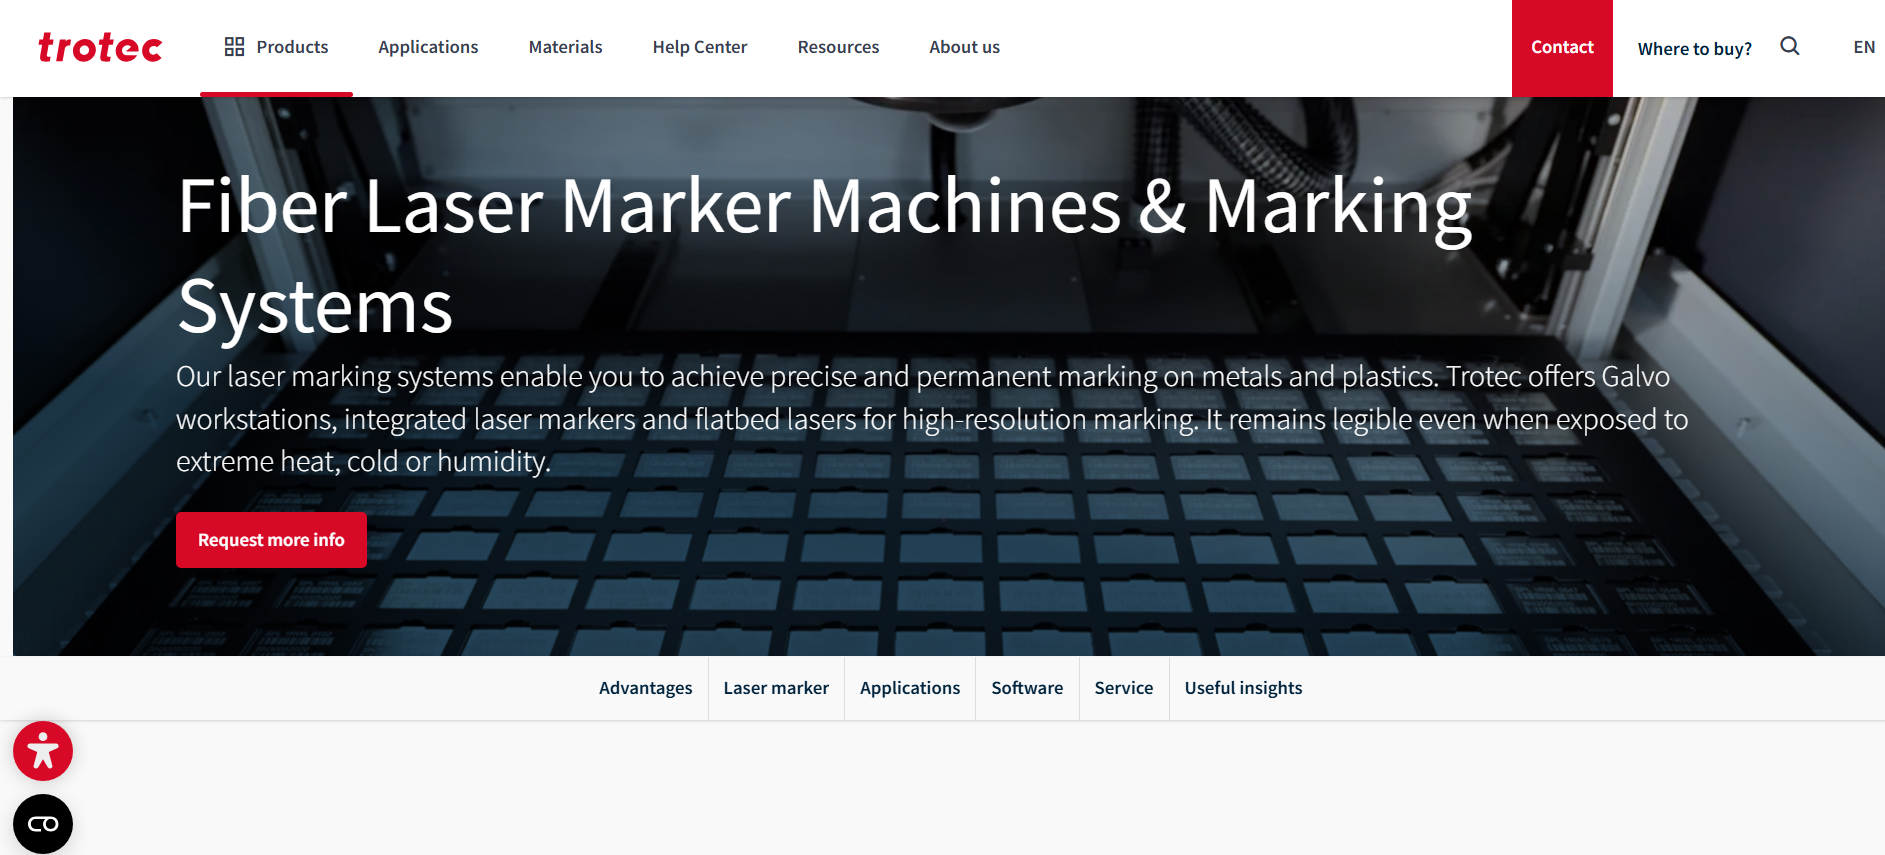Click the red Contact button

coord(1562,48)
